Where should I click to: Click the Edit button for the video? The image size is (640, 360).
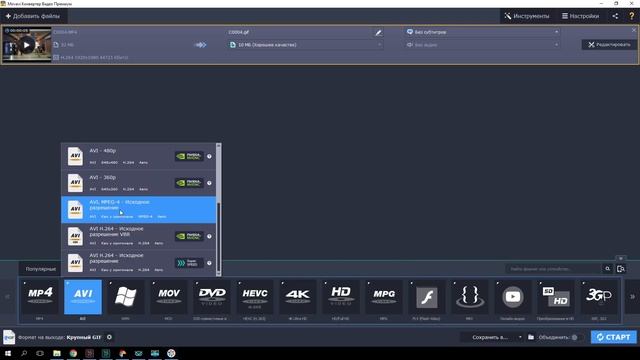(x=609, y=44)
